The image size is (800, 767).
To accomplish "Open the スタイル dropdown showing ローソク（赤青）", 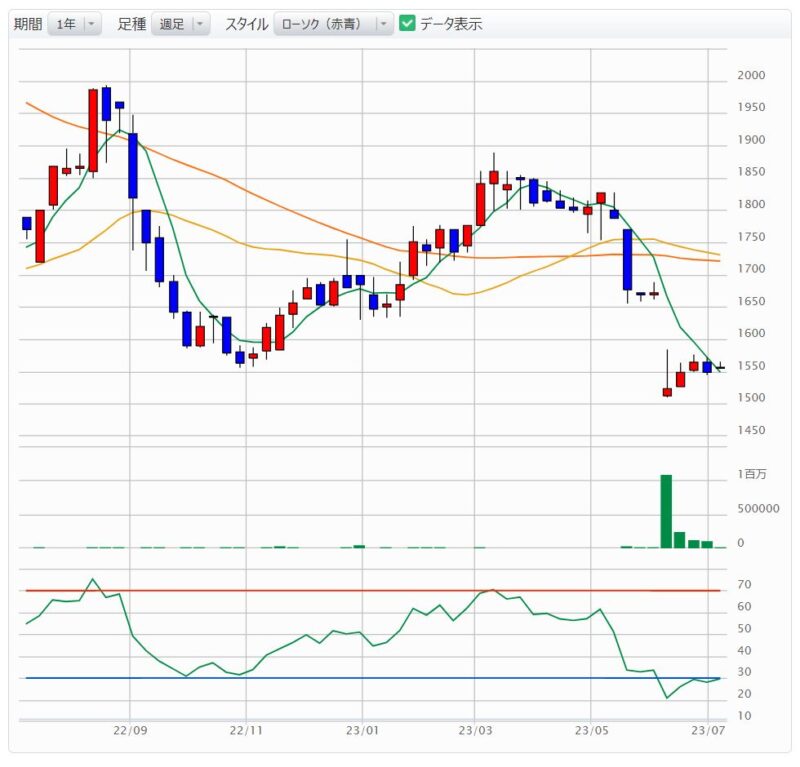I will pyautogui.click(x=334, y=24).
